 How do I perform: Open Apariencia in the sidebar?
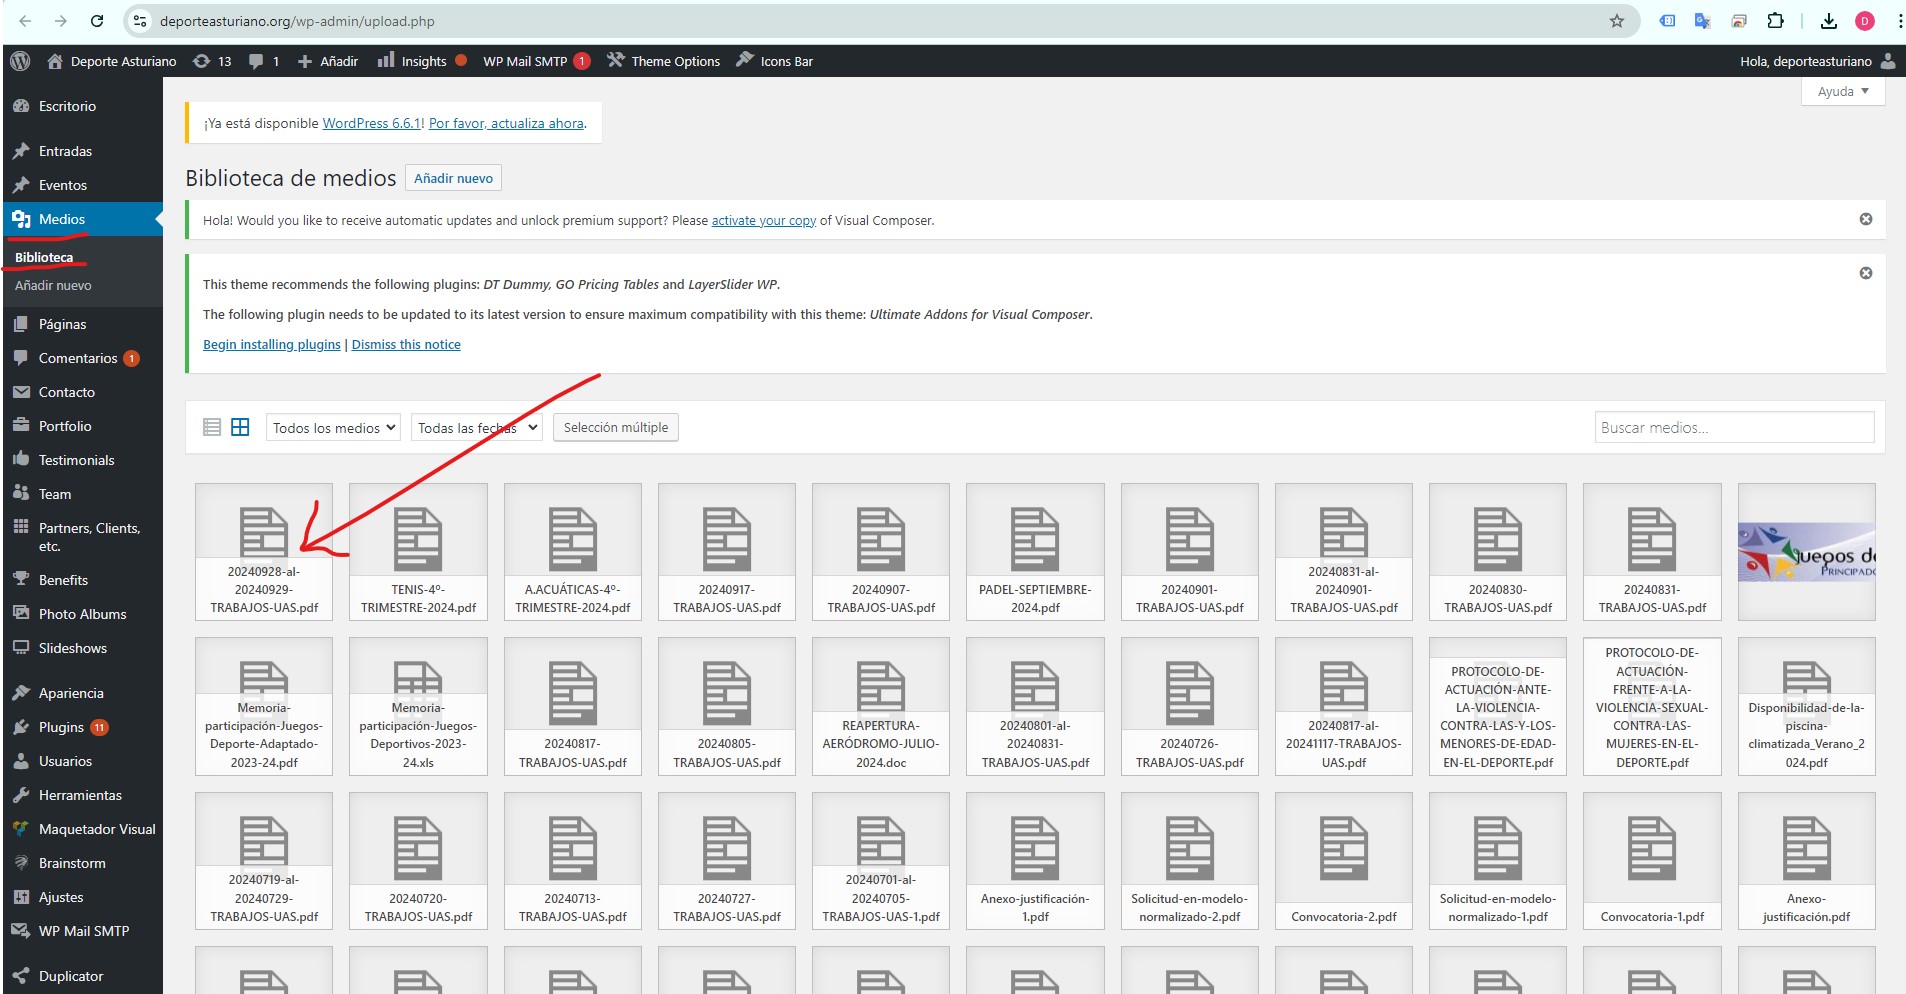[82, 693]
